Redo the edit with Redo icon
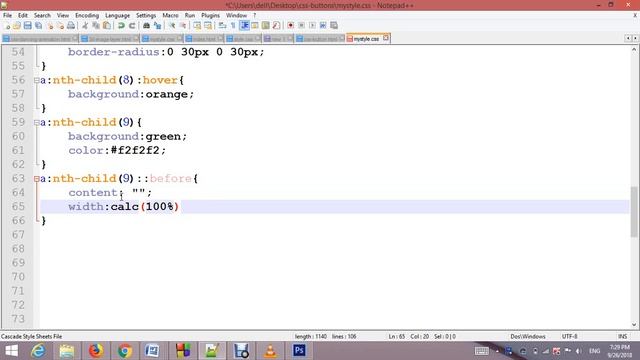The height and width of the screenshot is (360, 640). point(132,25)
